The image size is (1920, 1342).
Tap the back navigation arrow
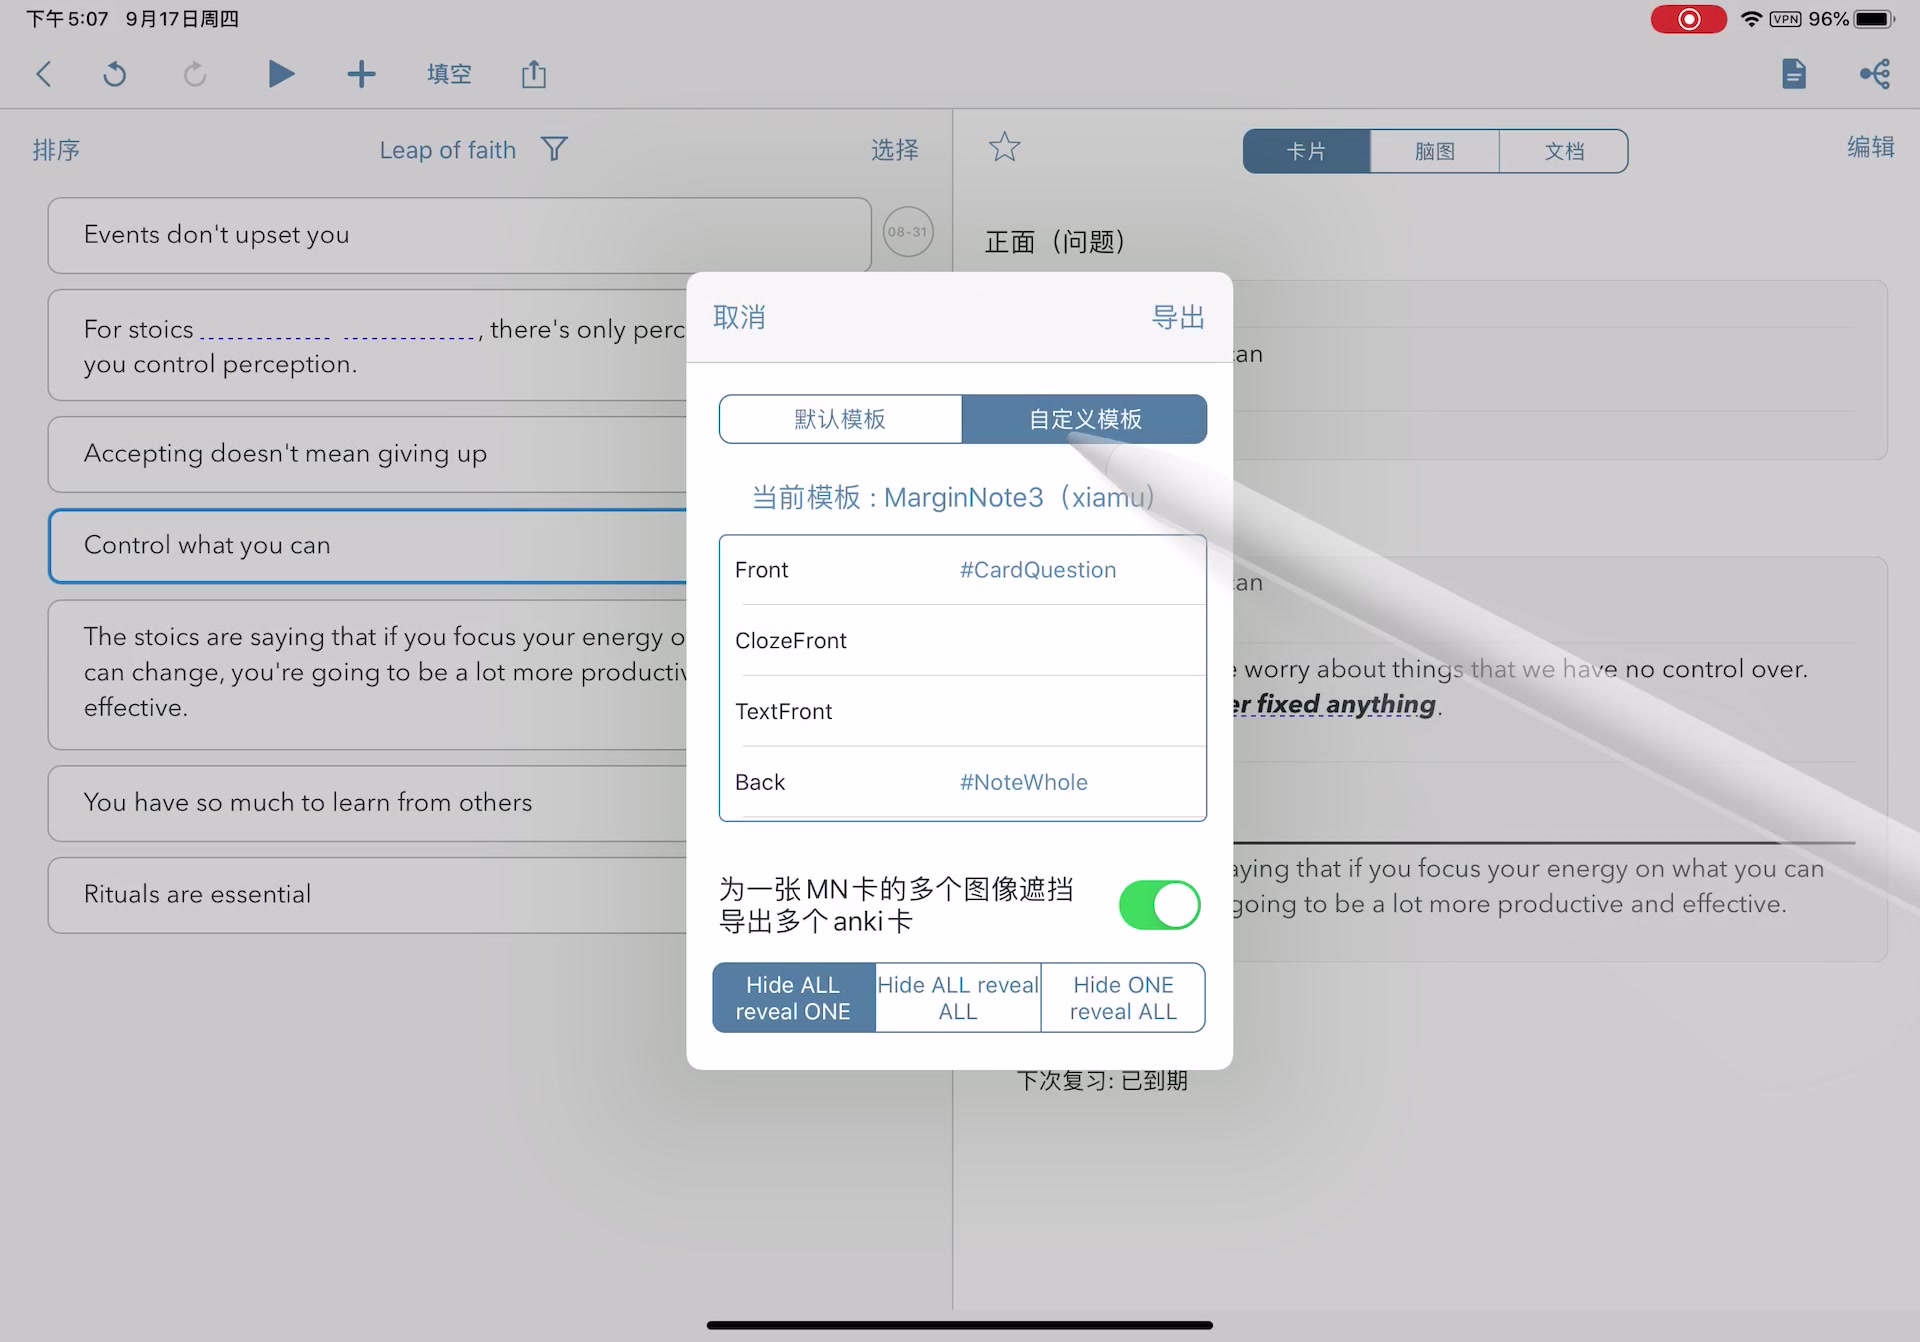click(x=42, y=73)
